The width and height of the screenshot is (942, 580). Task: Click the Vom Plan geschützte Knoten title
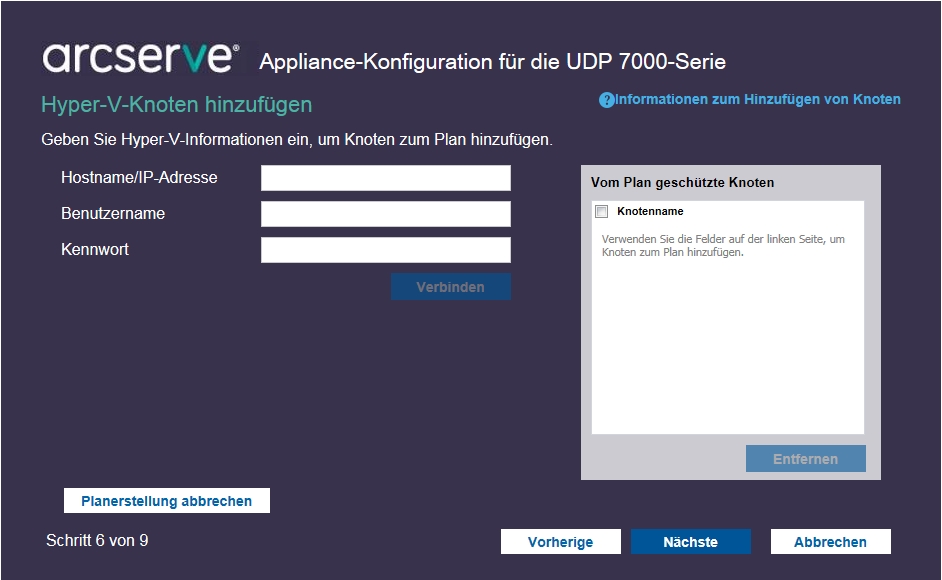[x=682, y=183]
